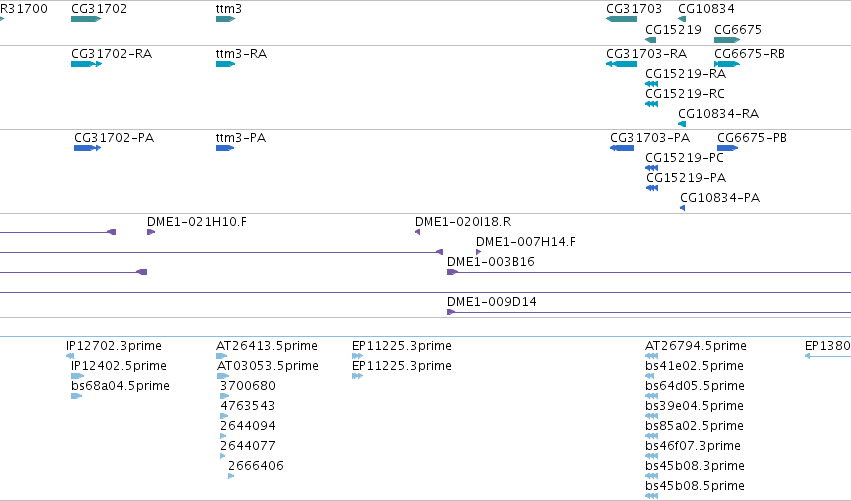Click the bs46f07.3prime EST label

click(x=693, y=446)
